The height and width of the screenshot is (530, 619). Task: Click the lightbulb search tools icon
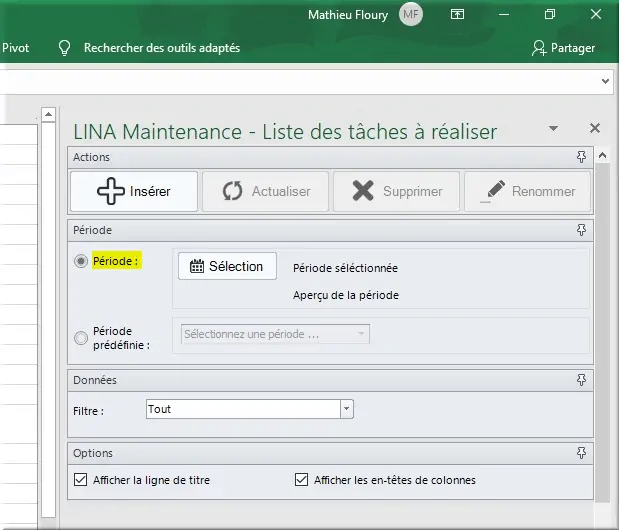pyautogui.click(x=65, y=48)
